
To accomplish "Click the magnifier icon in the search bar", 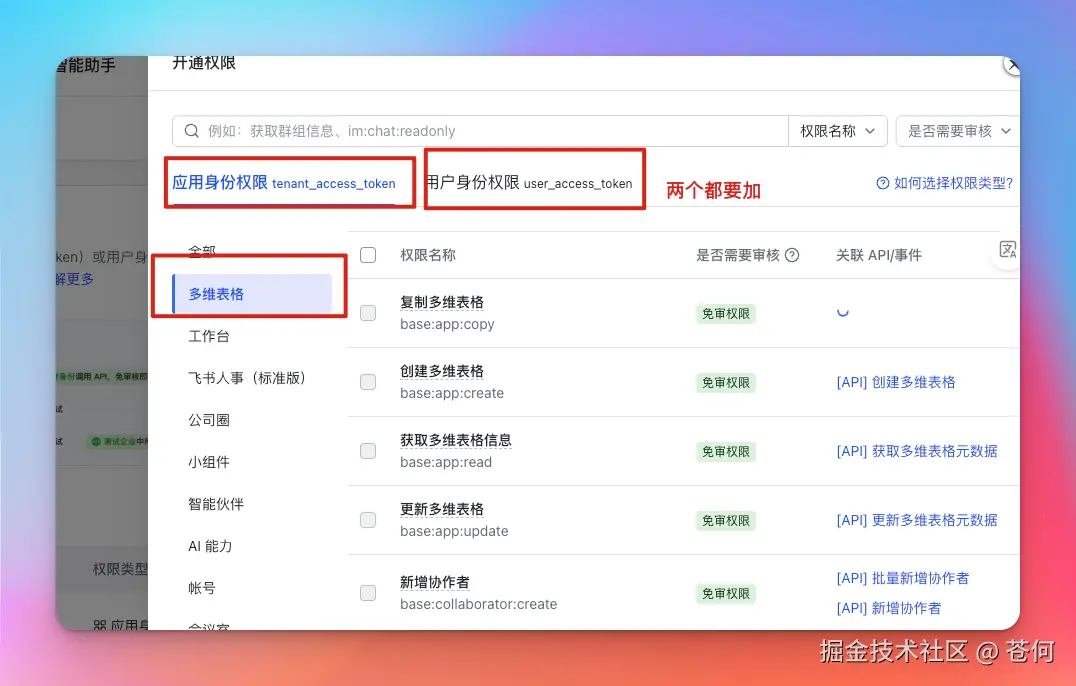I will click(x=191, y=130).
